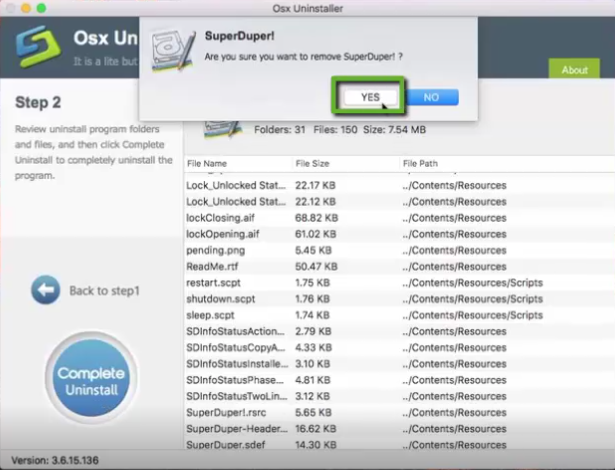This screenshot has width=615, height=470.
Task: Click Complete Uninstall button
Action: 91,377
